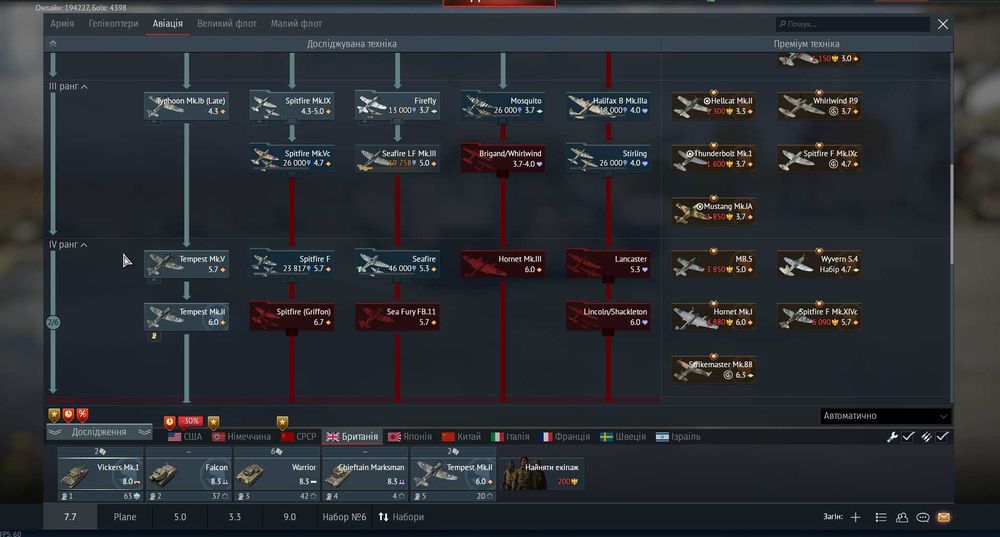This screenshot has width=1000, height=537.
Task: Open the chat bubble icon
Action: (x=923, y=517)
